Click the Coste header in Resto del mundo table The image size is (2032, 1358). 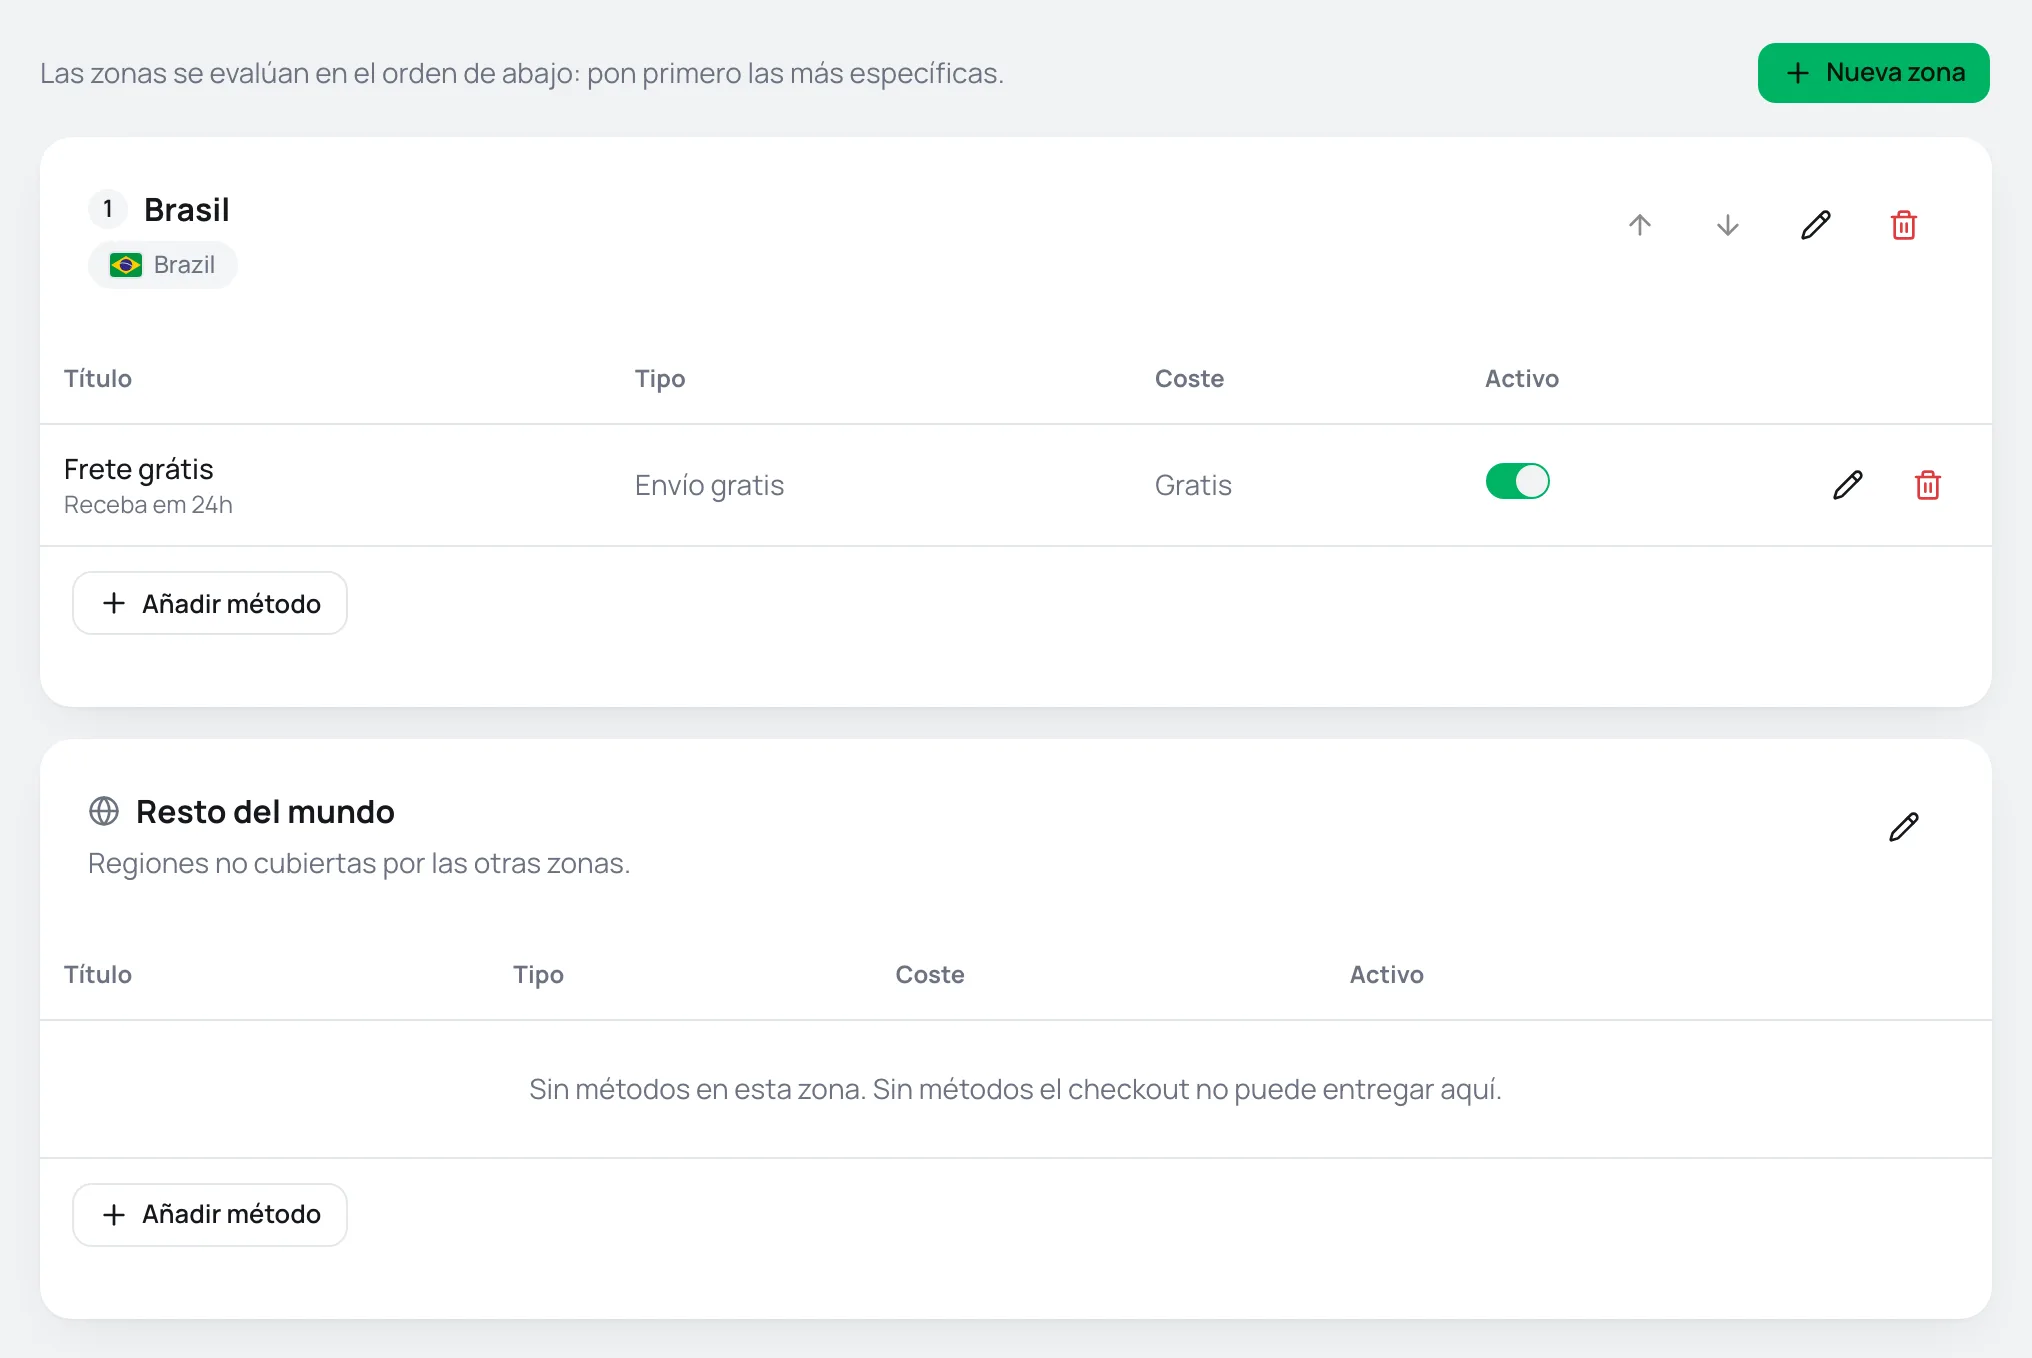[x=930, y=974]
